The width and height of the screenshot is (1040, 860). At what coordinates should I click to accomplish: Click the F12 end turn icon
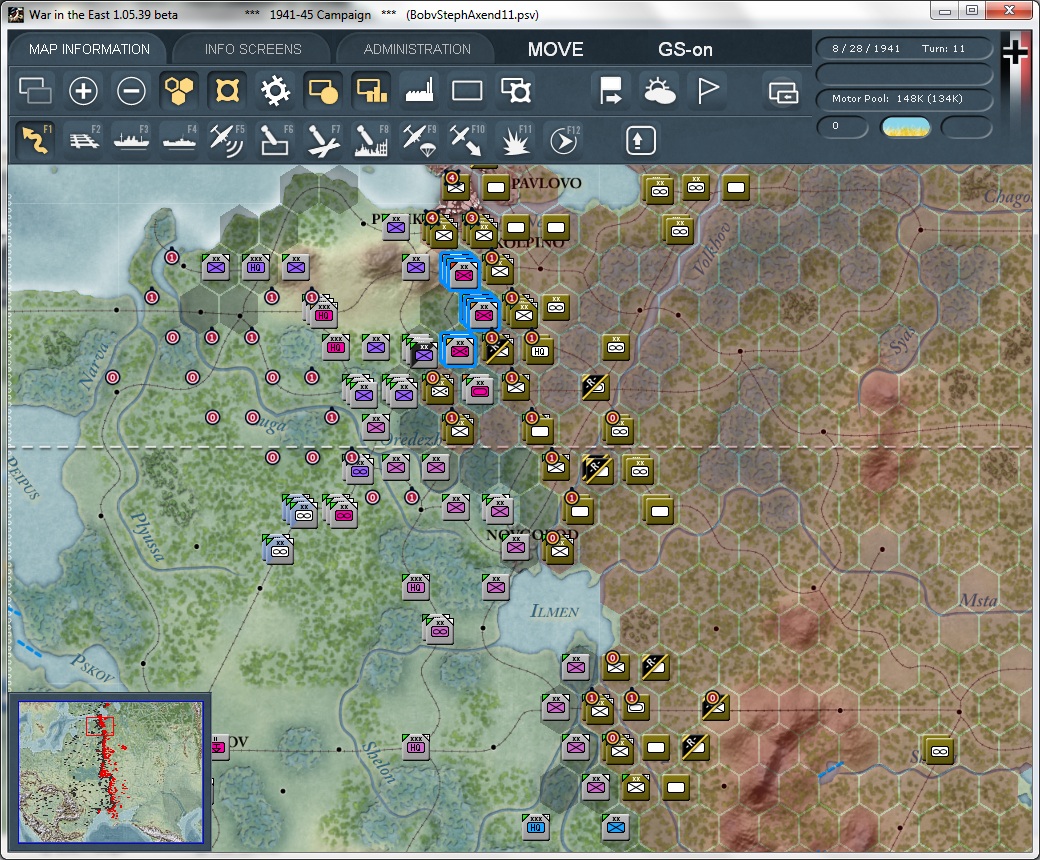564,139
